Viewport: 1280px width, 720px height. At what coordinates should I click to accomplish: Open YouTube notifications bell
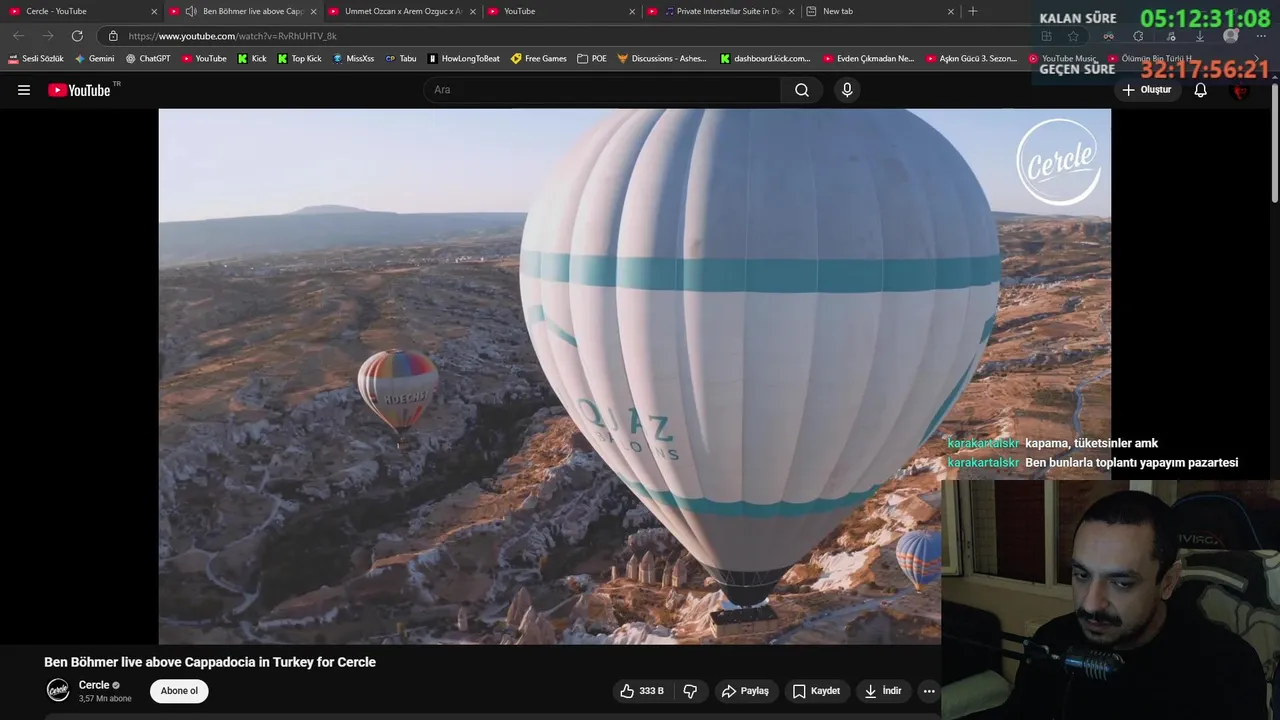point(1201,90)
